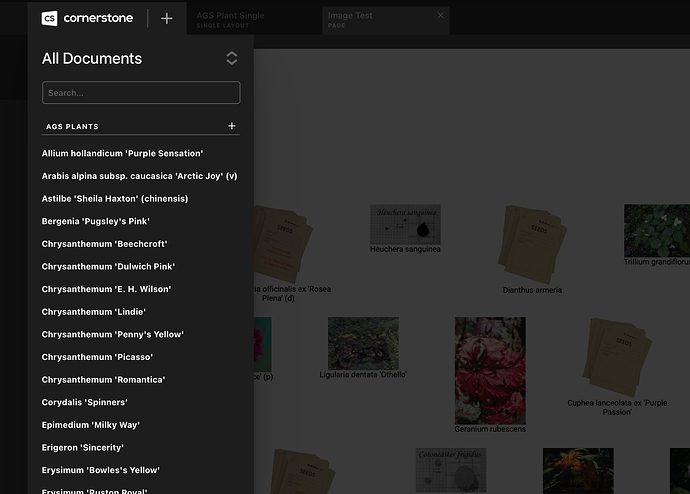Close the Image Test tab
Screen dimensions: 690x494
[440, 15]
